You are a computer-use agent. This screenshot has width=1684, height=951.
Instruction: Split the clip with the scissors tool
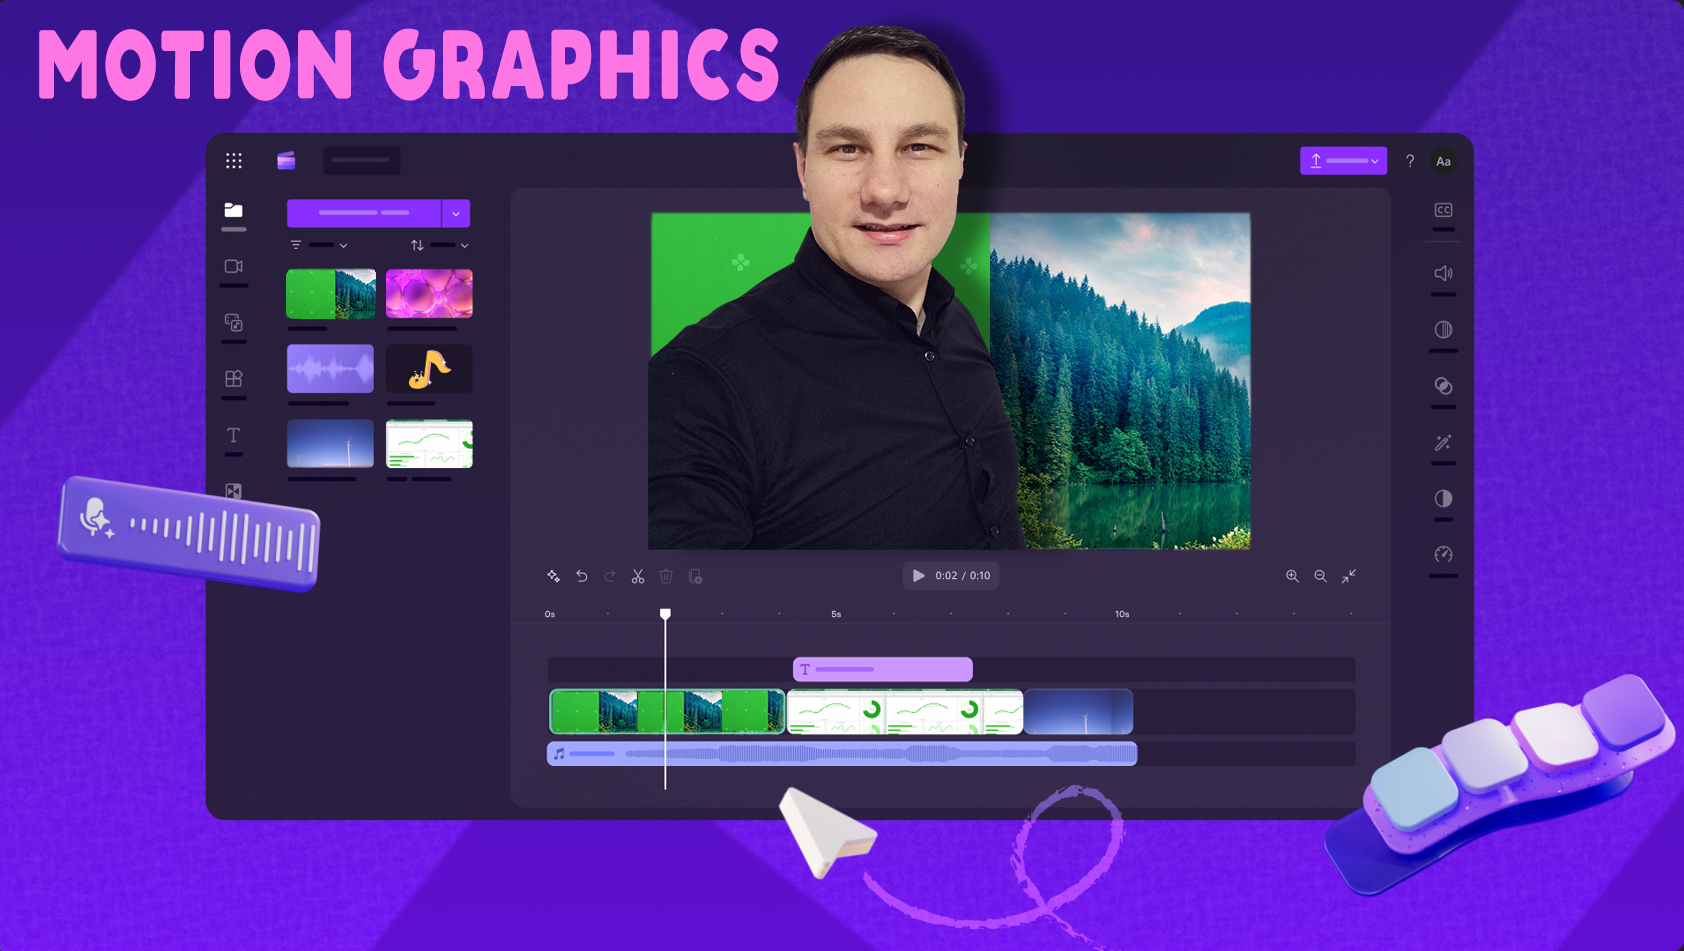(637, 576)
